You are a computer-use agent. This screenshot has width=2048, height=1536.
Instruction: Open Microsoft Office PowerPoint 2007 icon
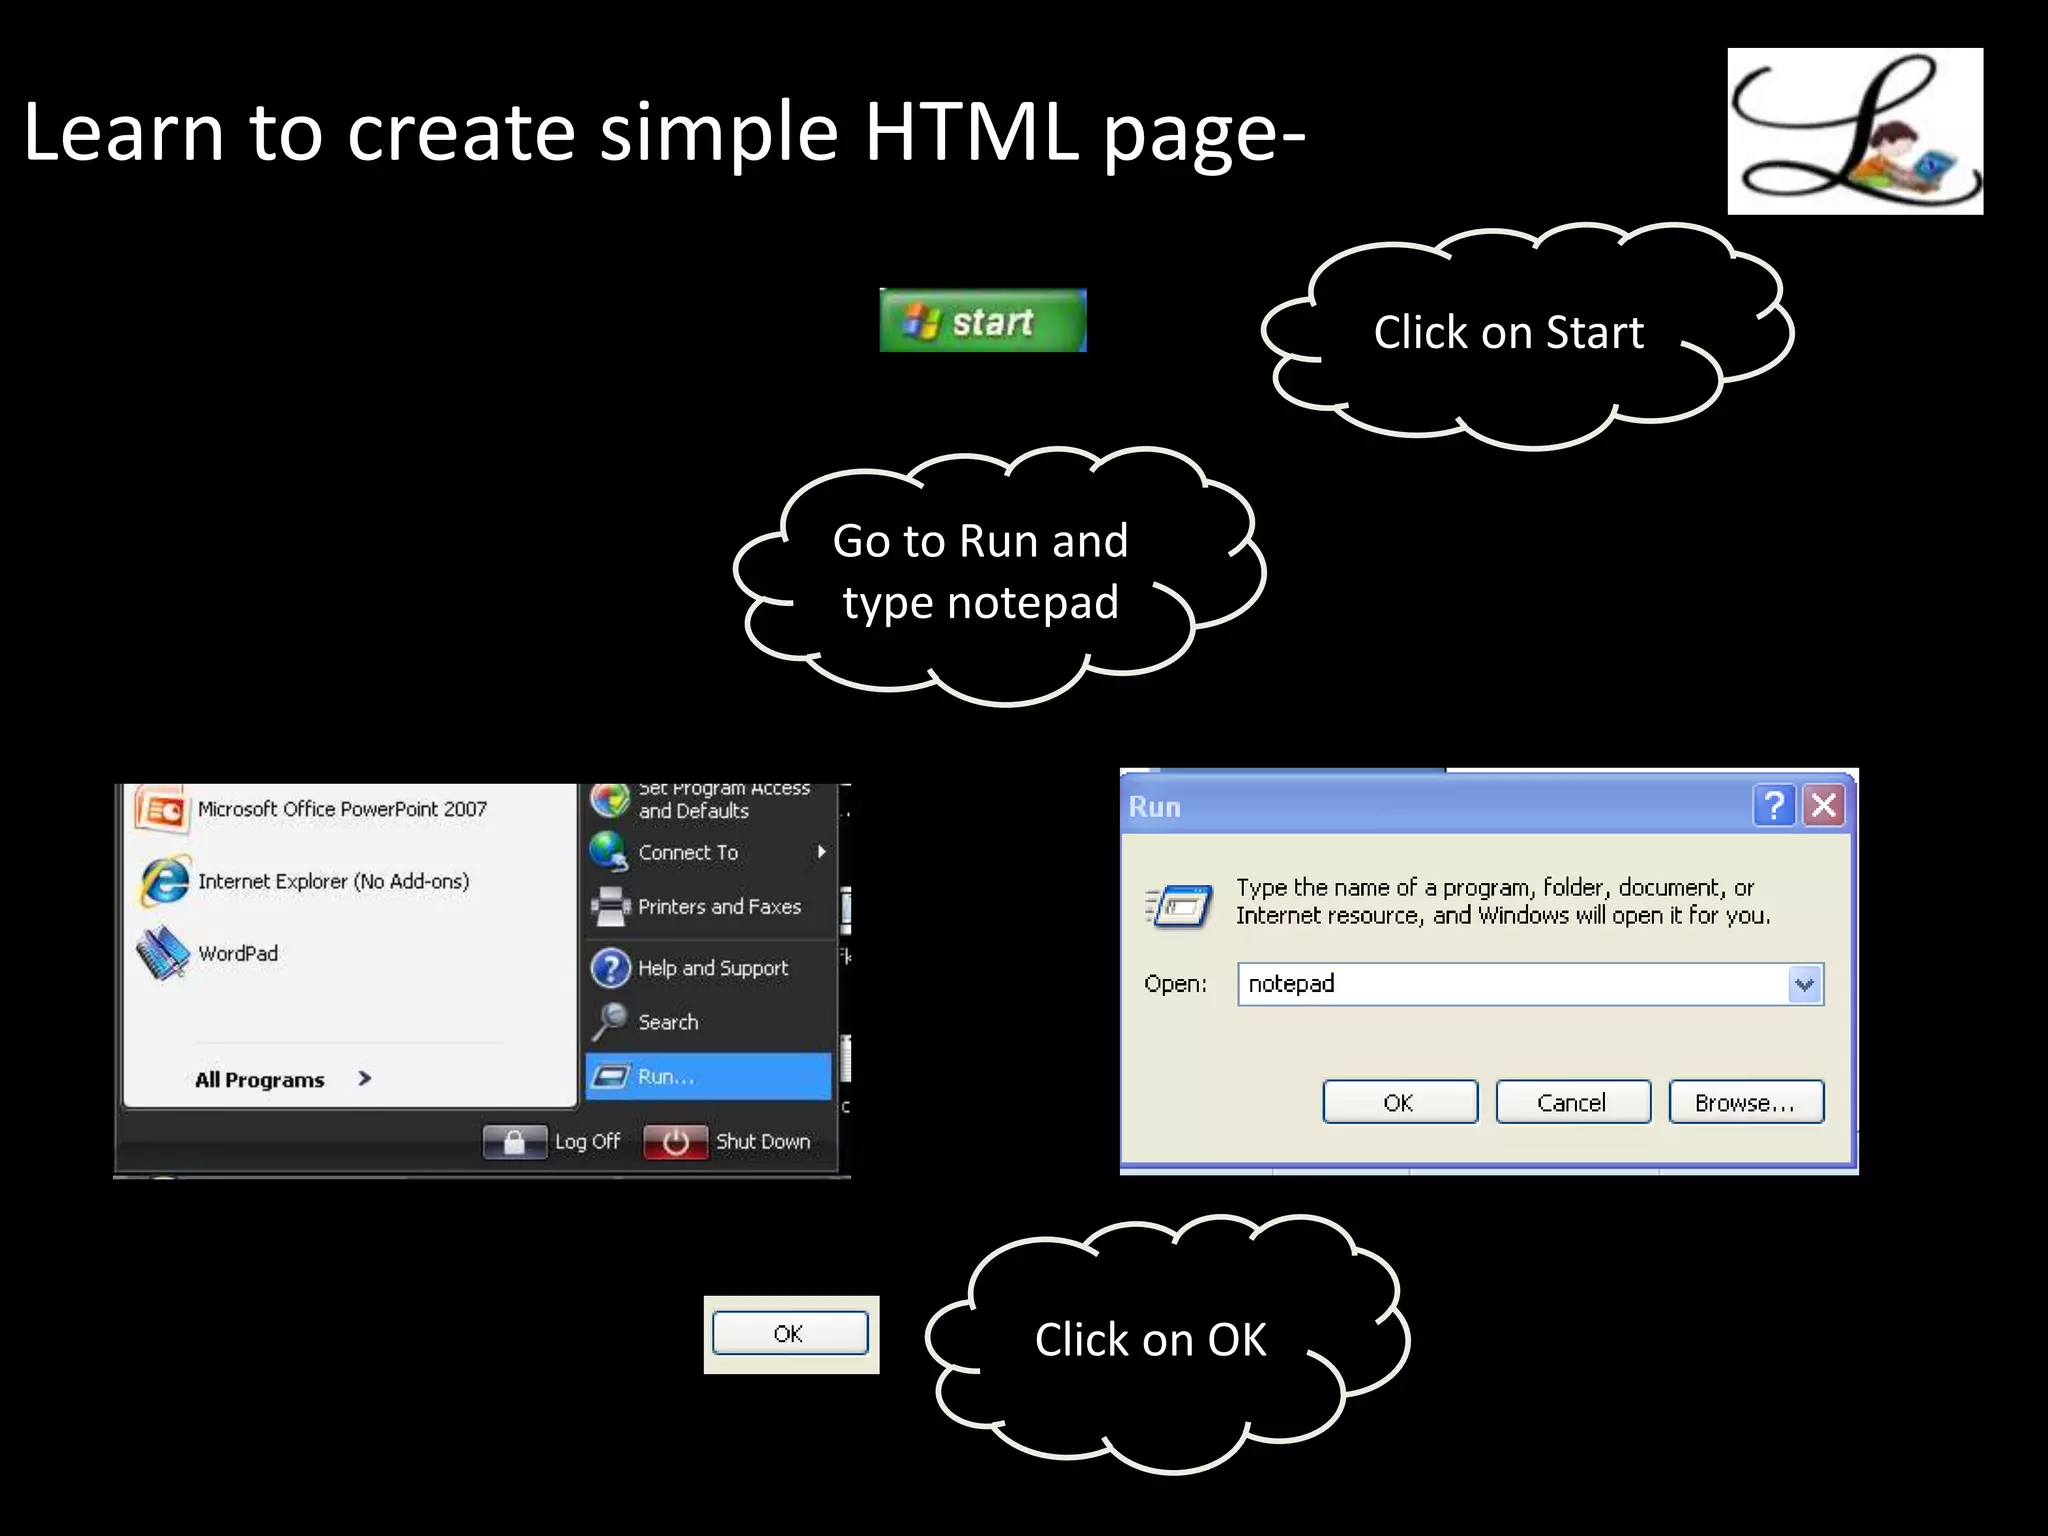pos(162,809)
